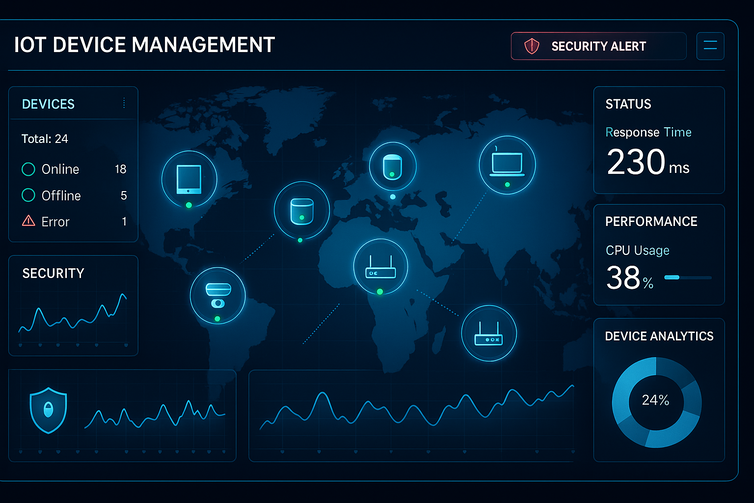Open the hamburger menu in top right
Screen dimensions: 754x503
pyautogui.click(x=711, y=46)
